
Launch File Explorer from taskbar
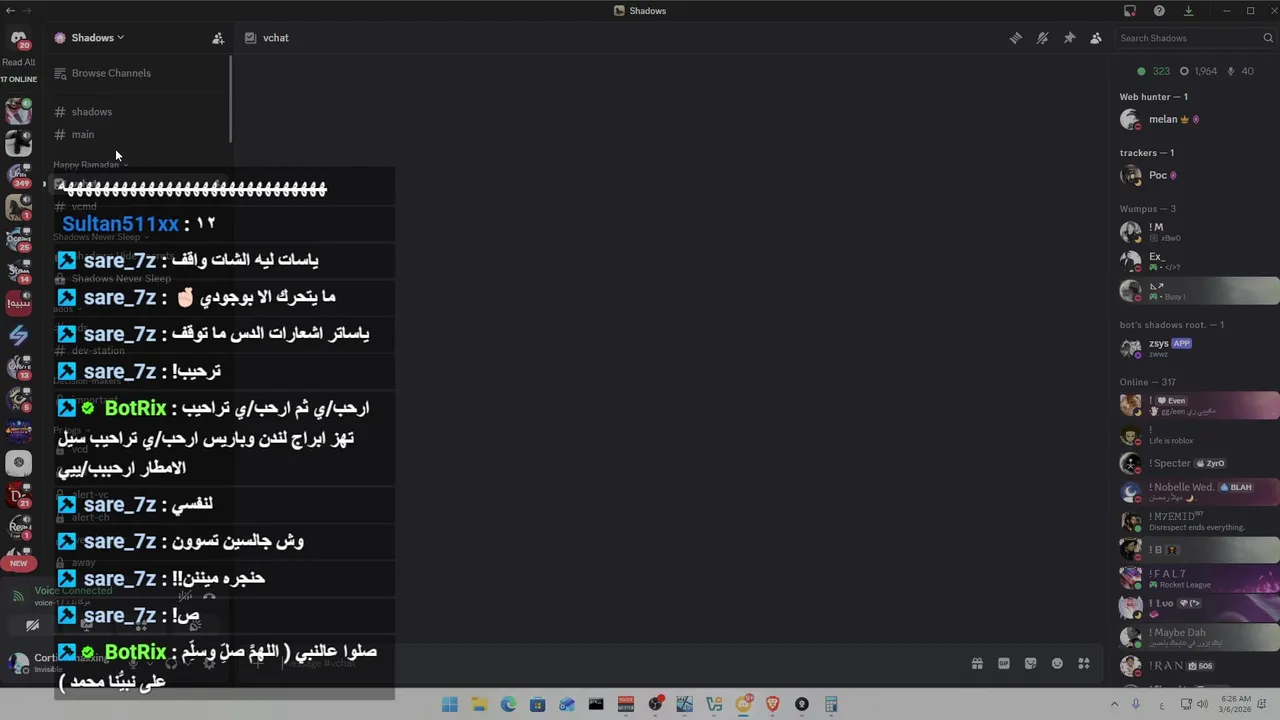pyautogui.click(x=479, y=704)
